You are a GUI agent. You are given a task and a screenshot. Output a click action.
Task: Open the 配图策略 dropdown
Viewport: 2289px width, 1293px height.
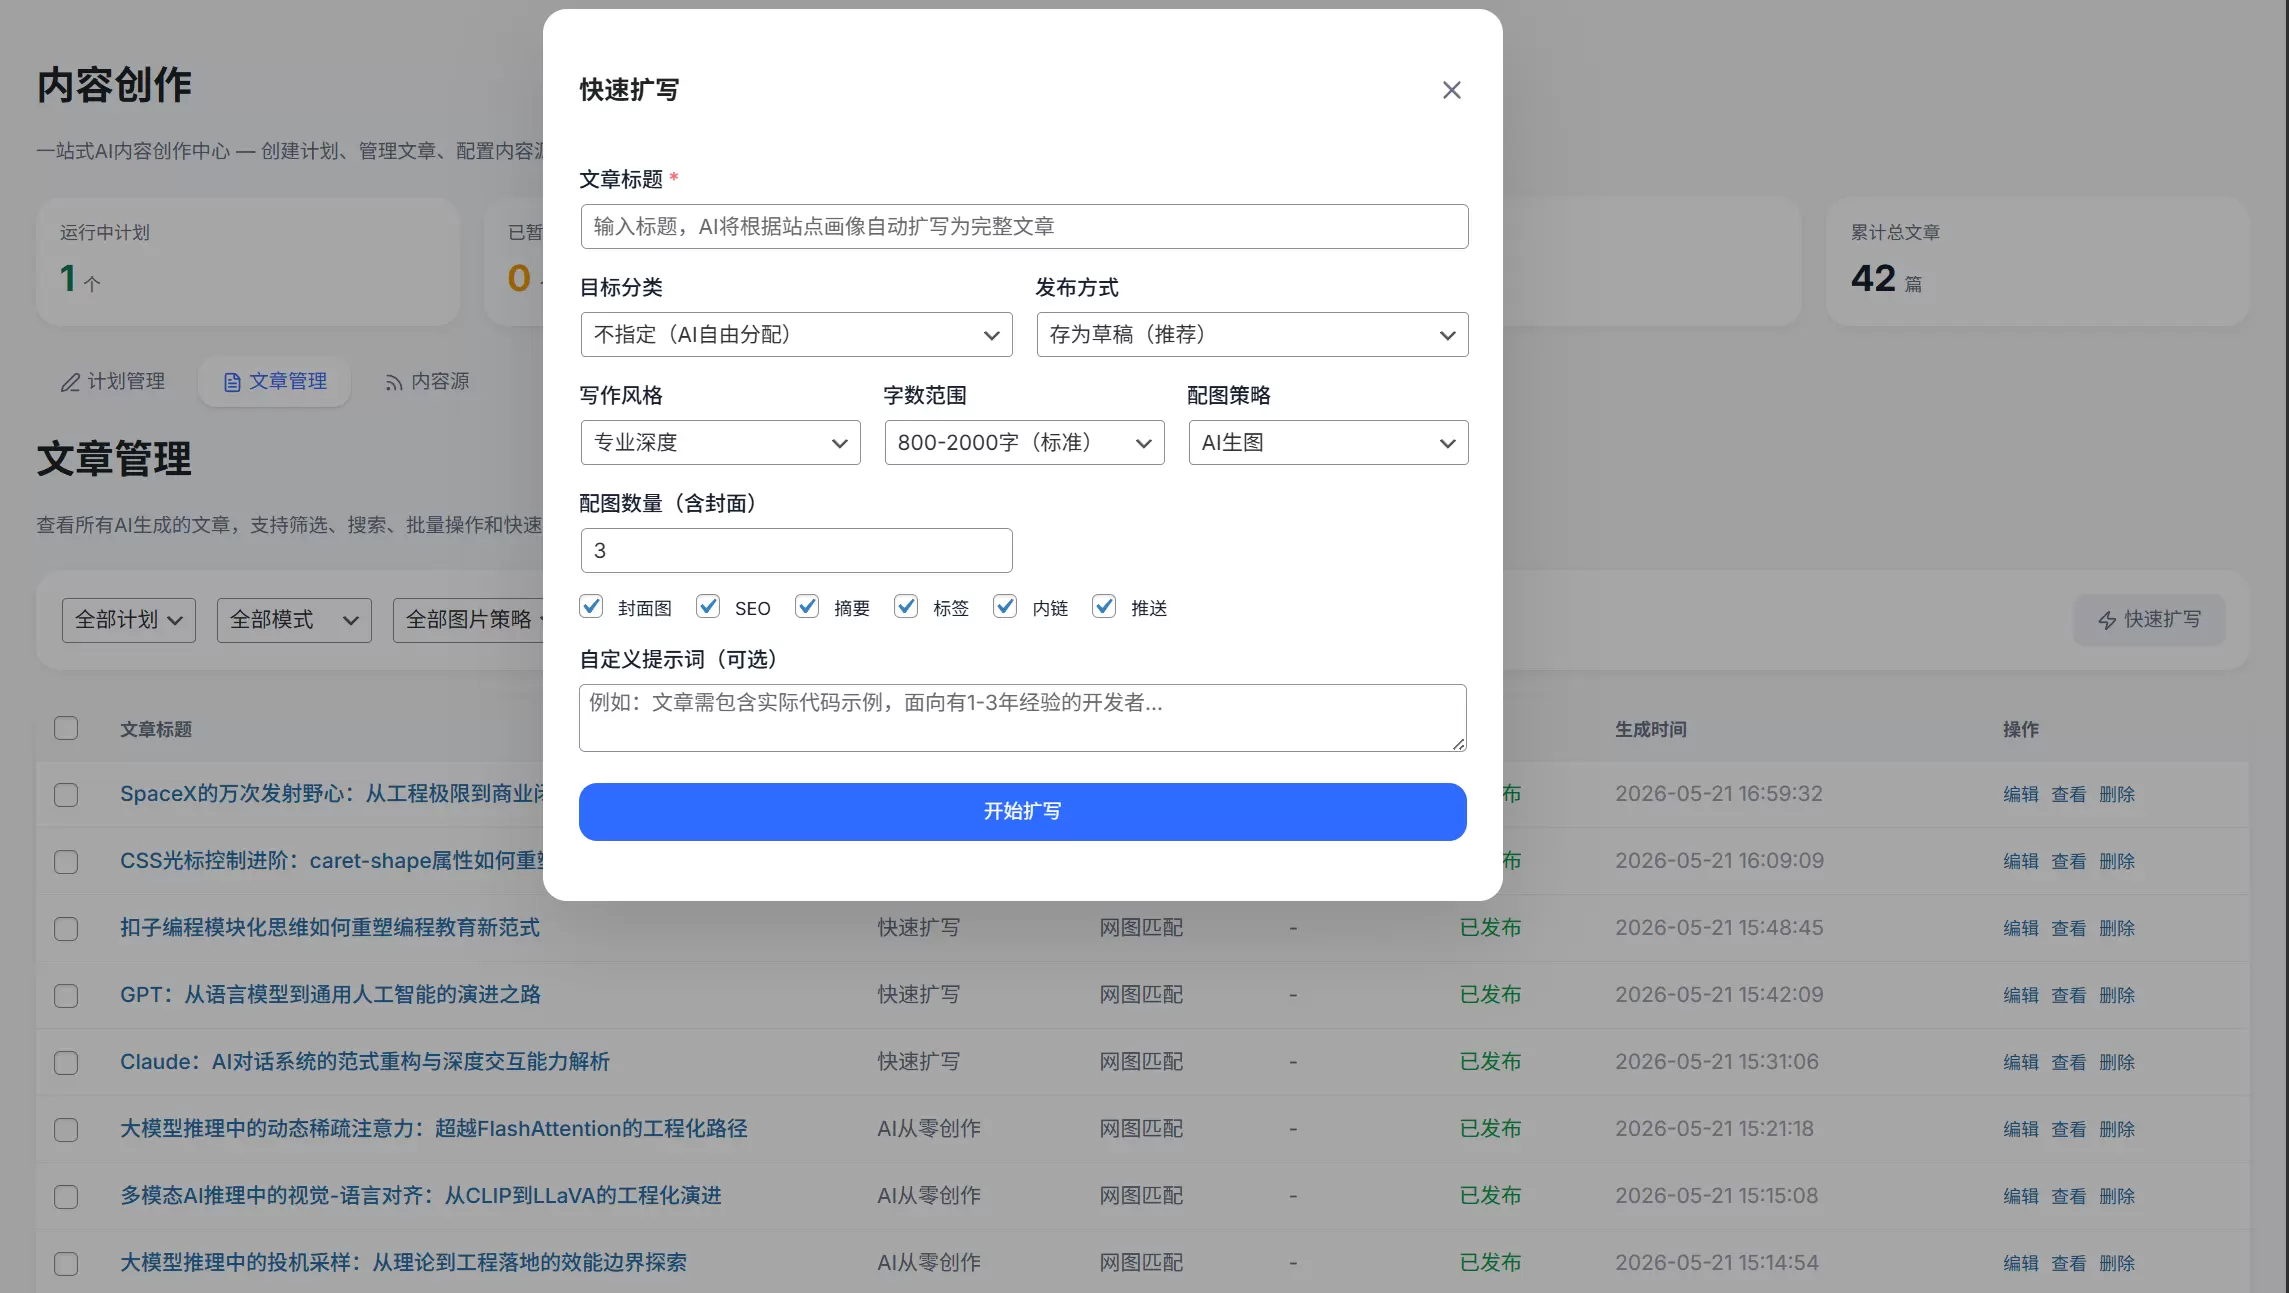(1328, 443)
